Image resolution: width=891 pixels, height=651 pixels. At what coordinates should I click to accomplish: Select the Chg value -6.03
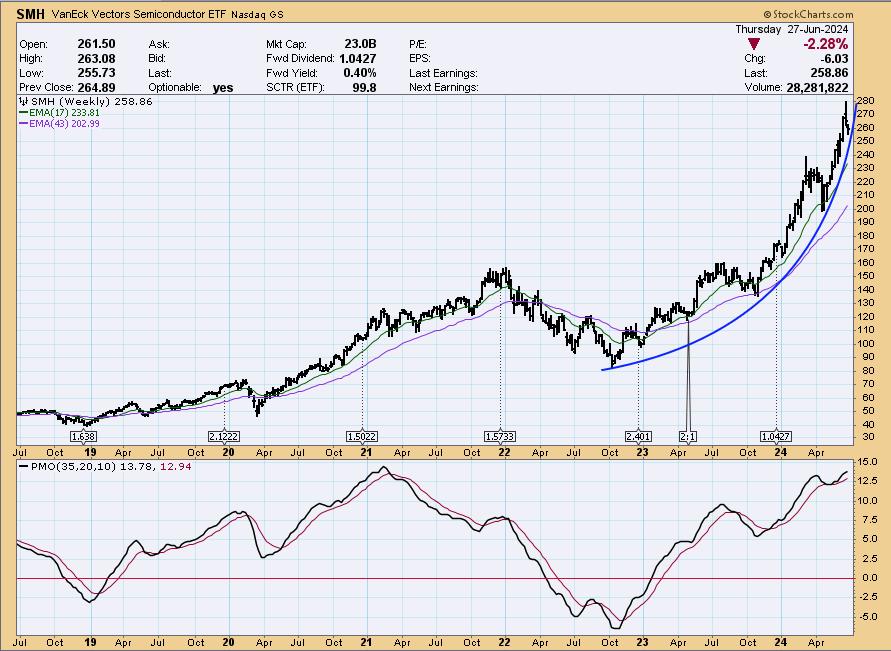pyautogui.click(x=834, y=59)
